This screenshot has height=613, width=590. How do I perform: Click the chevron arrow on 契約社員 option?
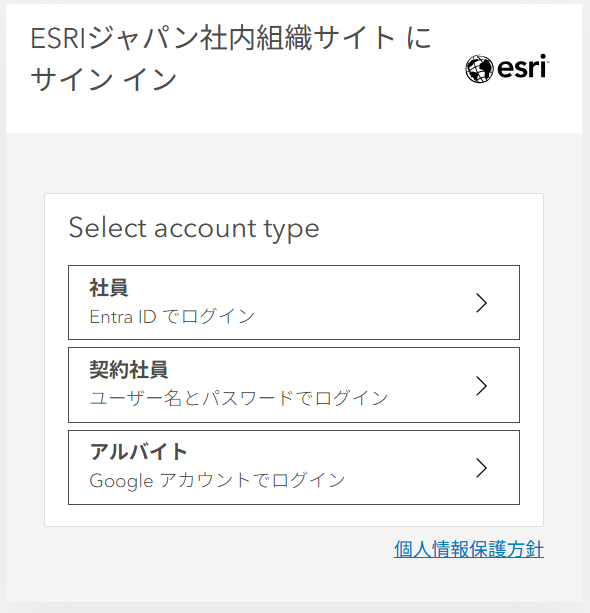(x=481, y=386)
